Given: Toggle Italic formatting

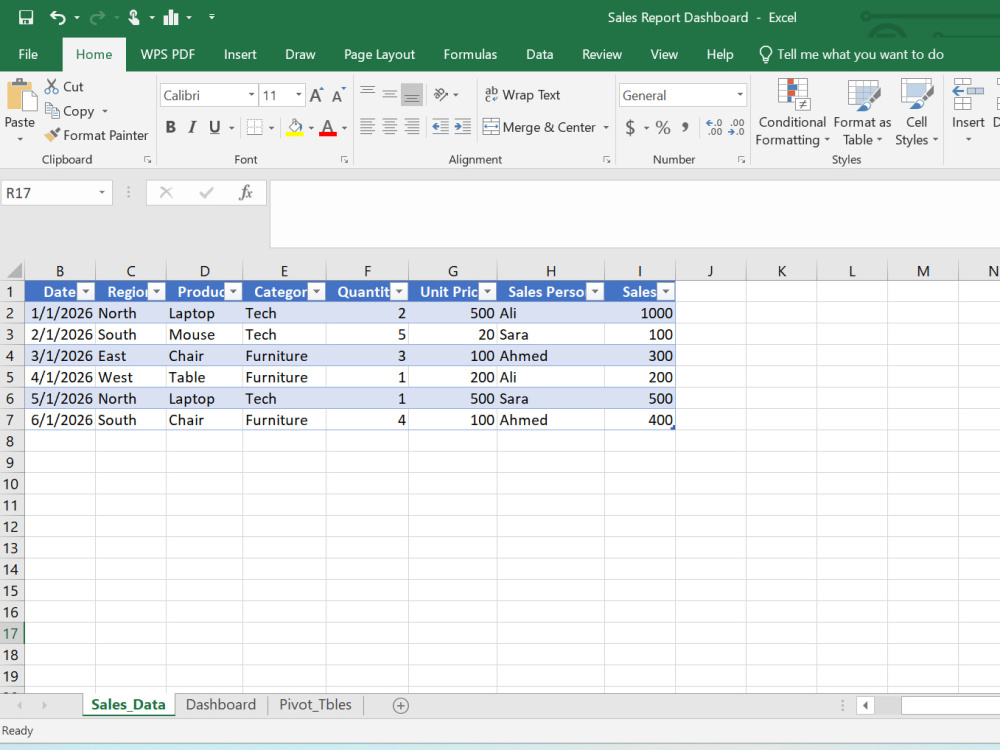Looking at the screenshot, I should point(192,127).
